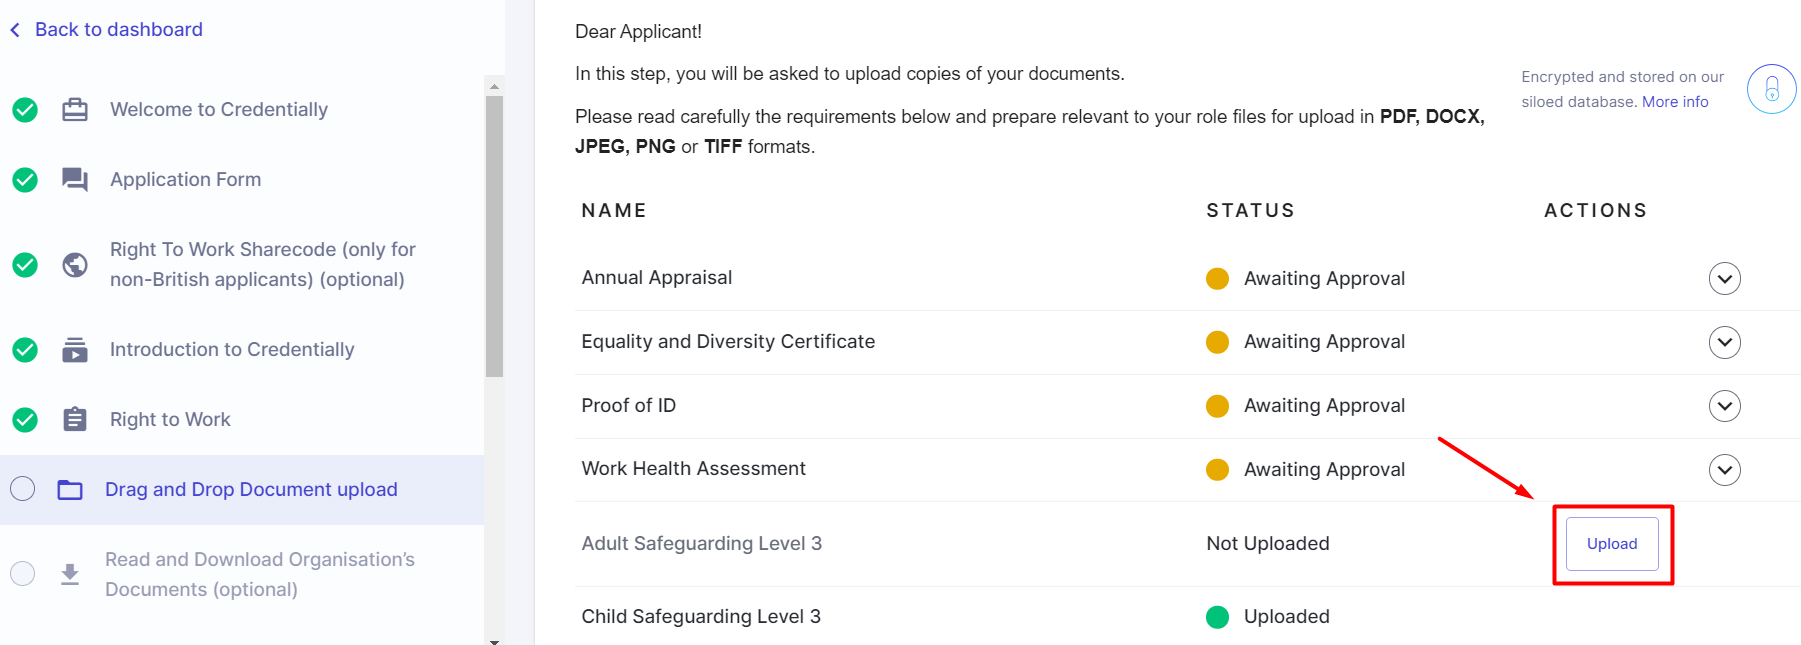
Task: Click the encryption lock icon near More info
Action: pos(1770,88)
